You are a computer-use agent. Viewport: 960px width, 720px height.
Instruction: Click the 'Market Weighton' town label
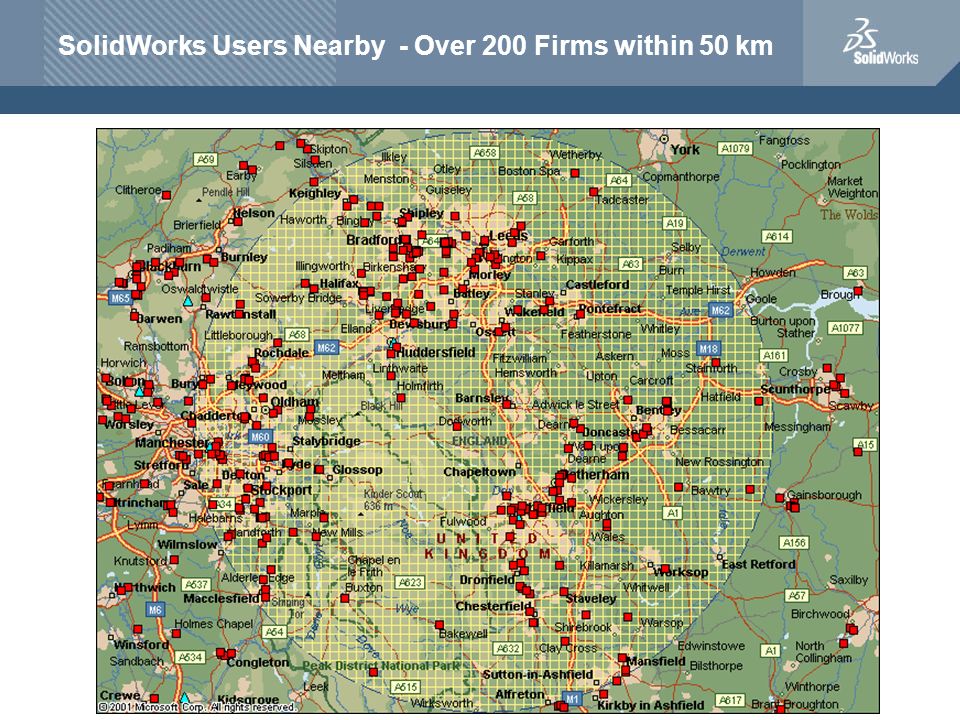[852, 187]
